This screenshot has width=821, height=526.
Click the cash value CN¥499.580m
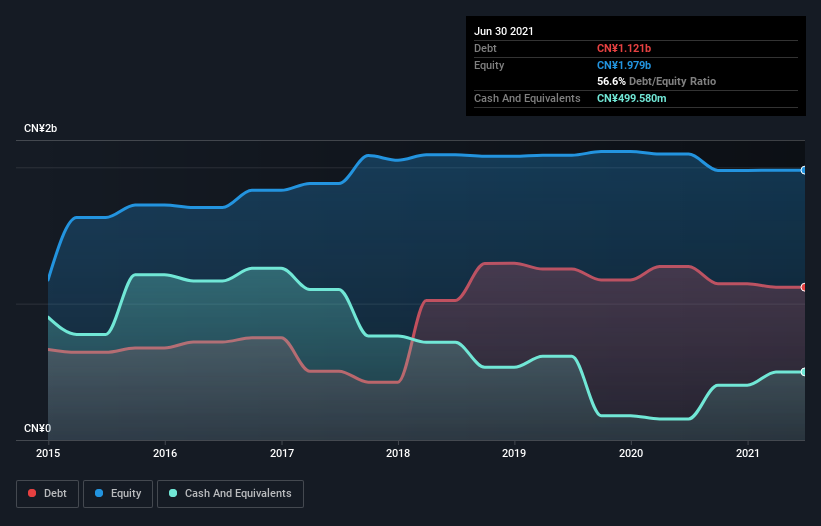pyautogui.click(x=631, y=98)
